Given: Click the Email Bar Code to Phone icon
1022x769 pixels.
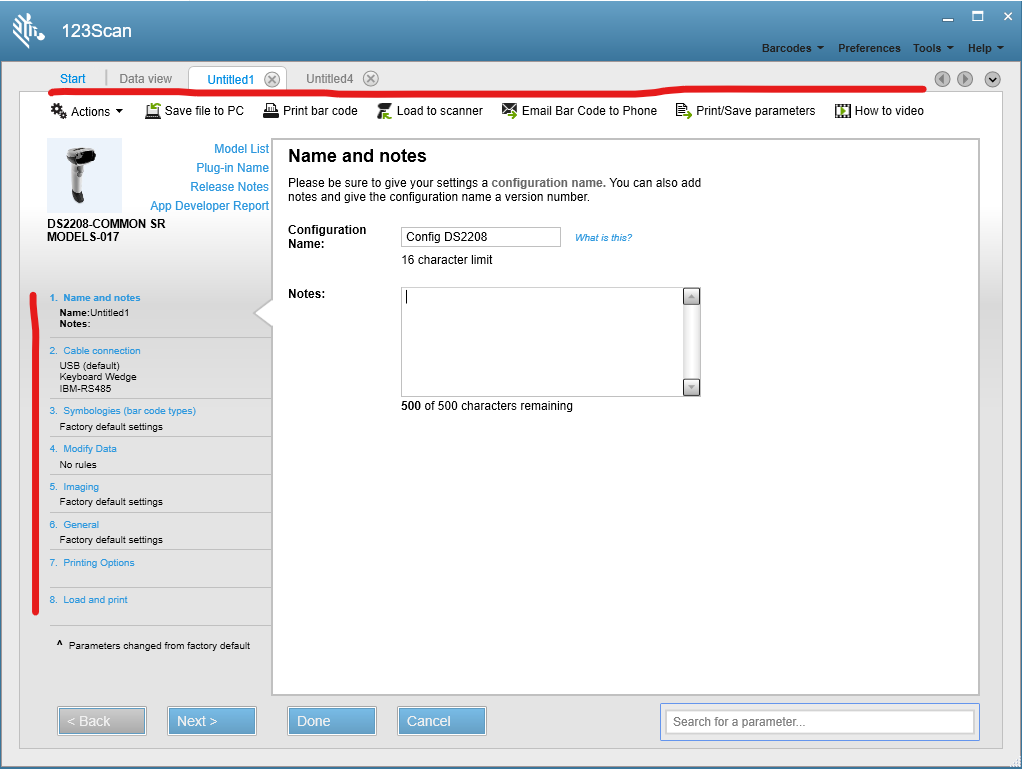Looking at the screenshot, I should pos(510,110).
